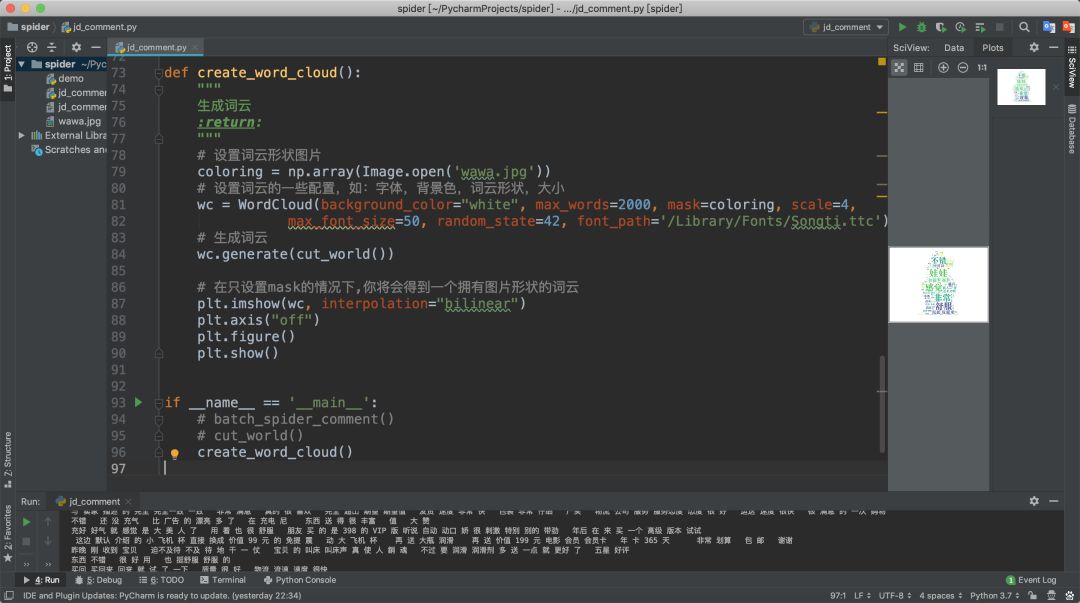Open the Event Log
This screenshot has height=603, width=1080.
point(1030,580)
